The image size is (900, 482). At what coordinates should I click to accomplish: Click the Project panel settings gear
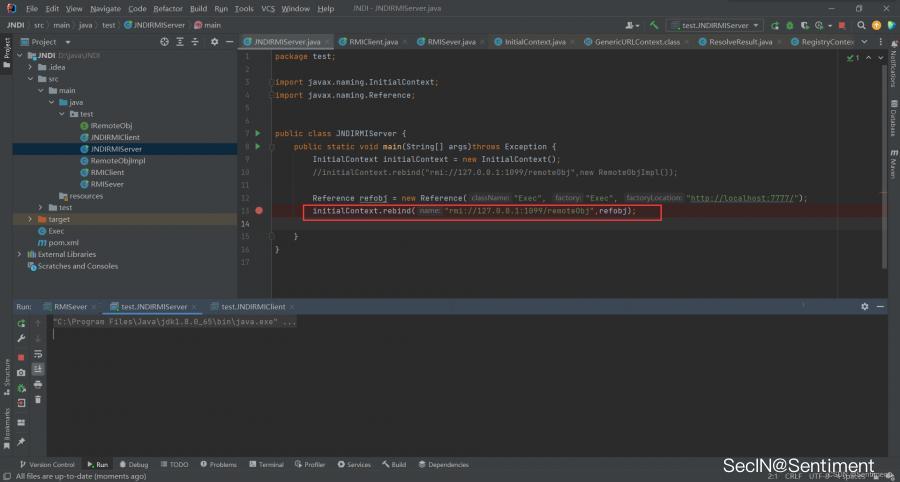(214, 42)
